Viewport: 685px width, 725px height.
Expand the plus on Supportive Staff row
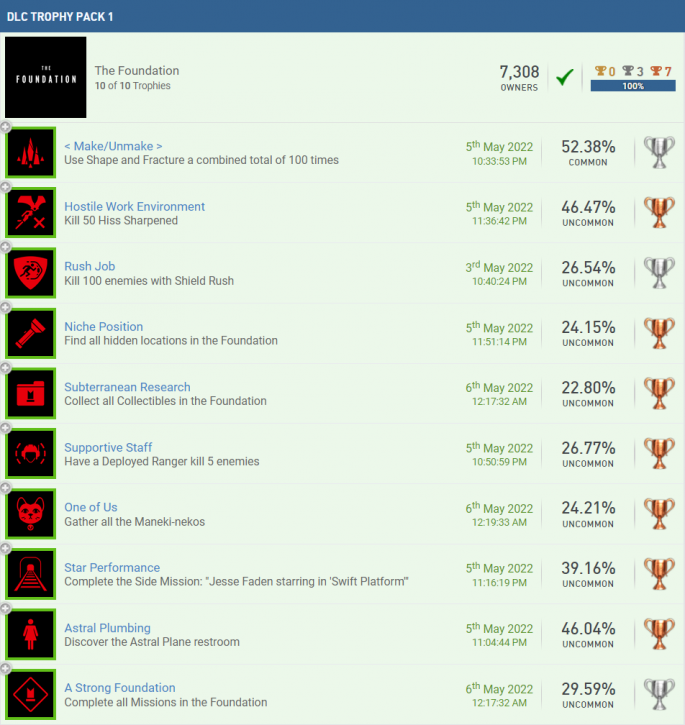tap(5, 428)
